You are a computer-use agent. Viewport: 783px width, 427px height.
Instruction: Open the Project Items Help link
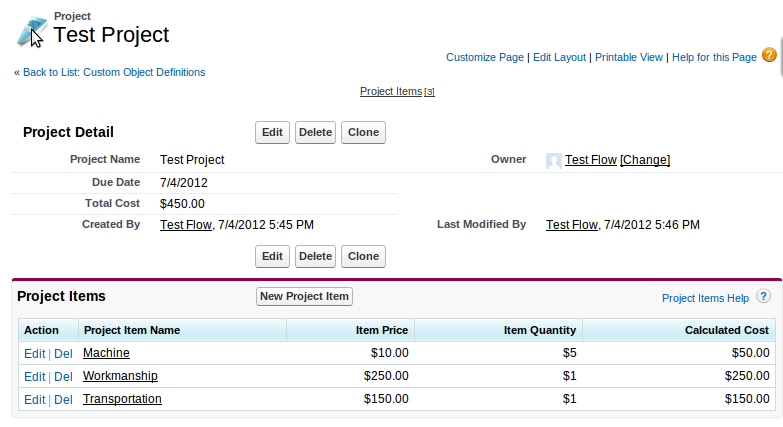(x=705, y=298)
